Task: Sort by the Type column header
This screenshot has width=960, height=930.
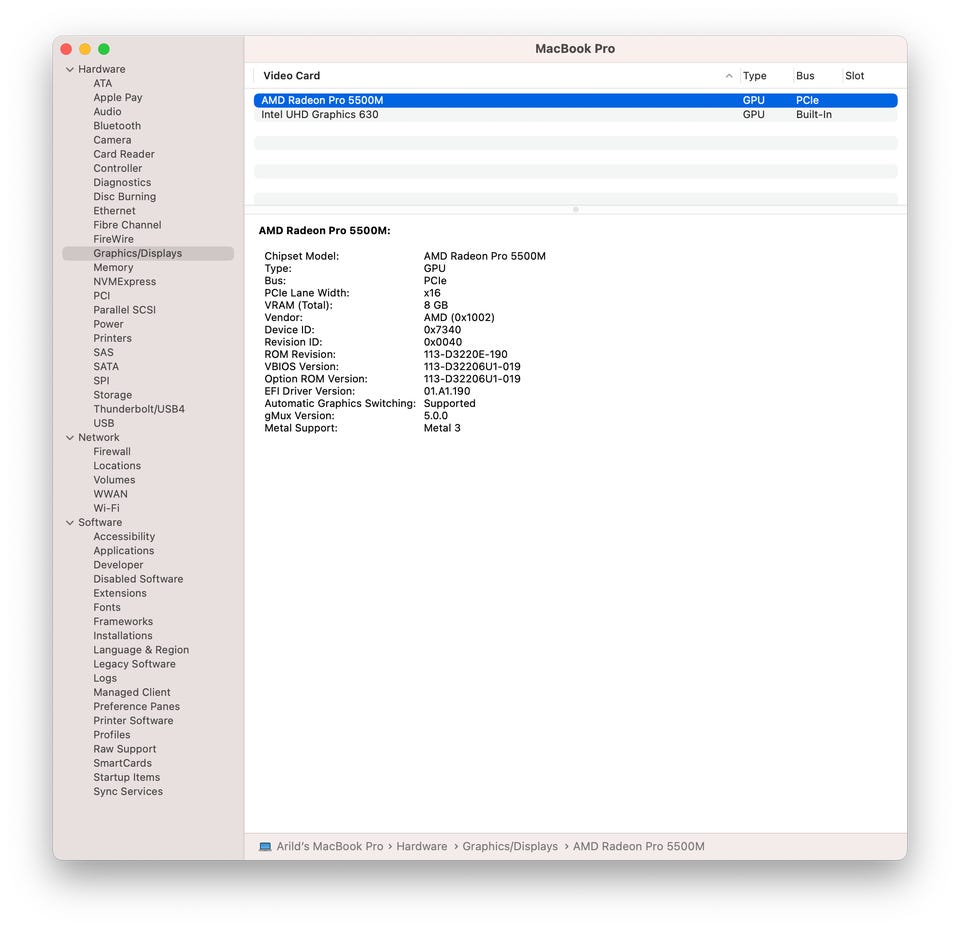Action: point(754,76)
